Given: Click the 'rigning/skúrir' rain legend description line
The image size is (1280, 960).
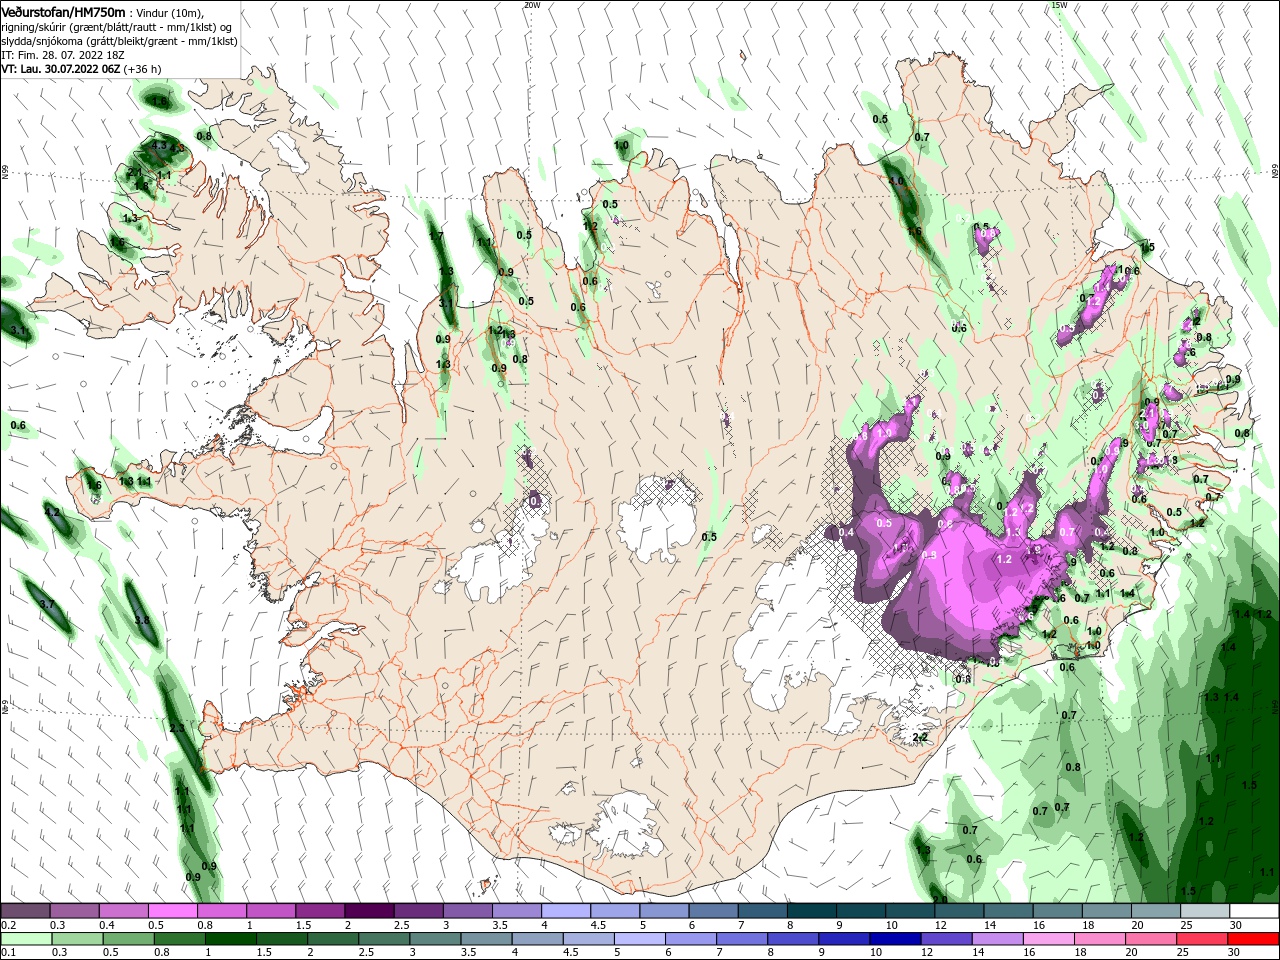Looking at the screenshot, I should coord(116,27).
